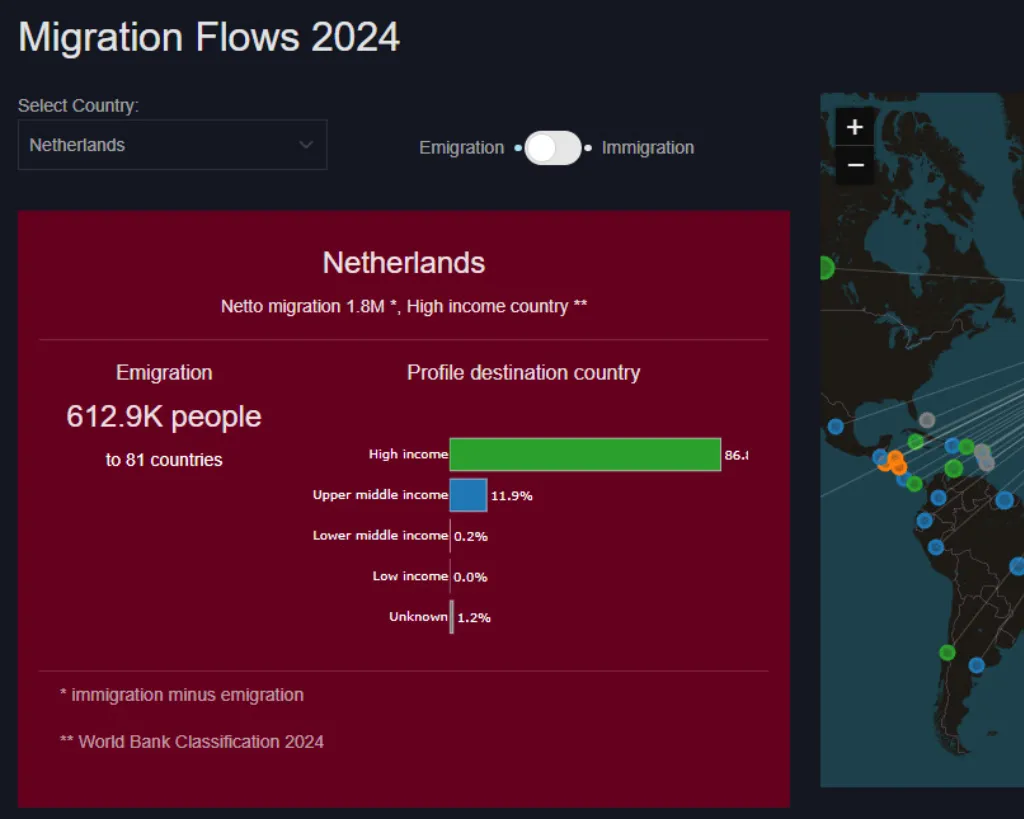Click the gray marker near the Bahamas
This screenshot has width=1024, height=819.
927,420
